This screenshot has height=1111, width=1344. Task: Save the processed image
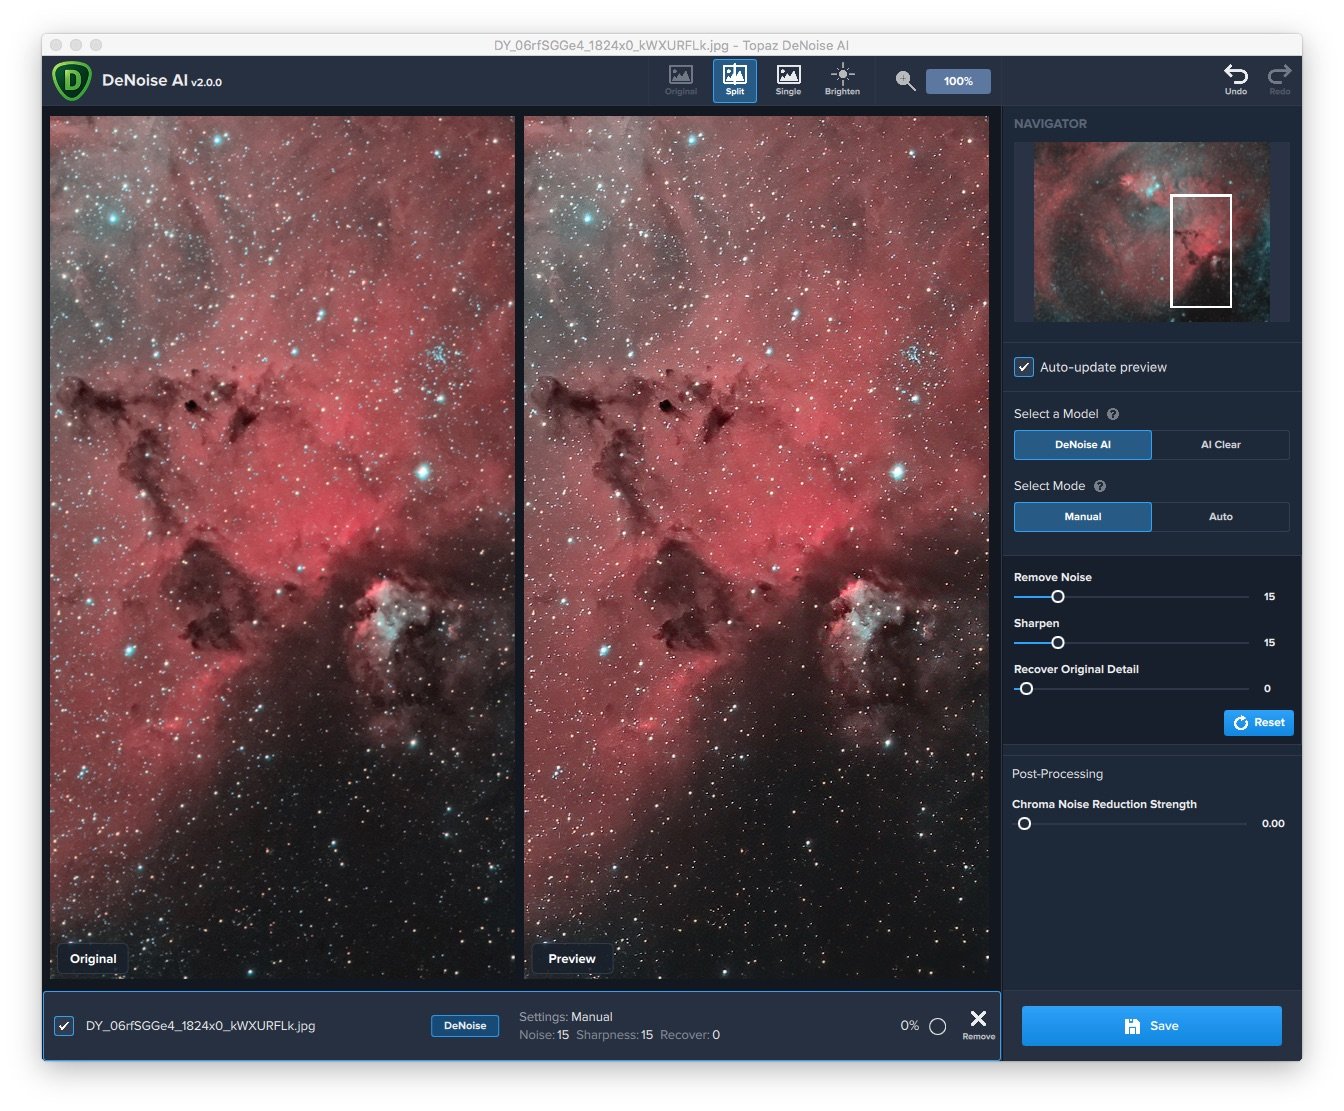click(x=1152, y=1026)
